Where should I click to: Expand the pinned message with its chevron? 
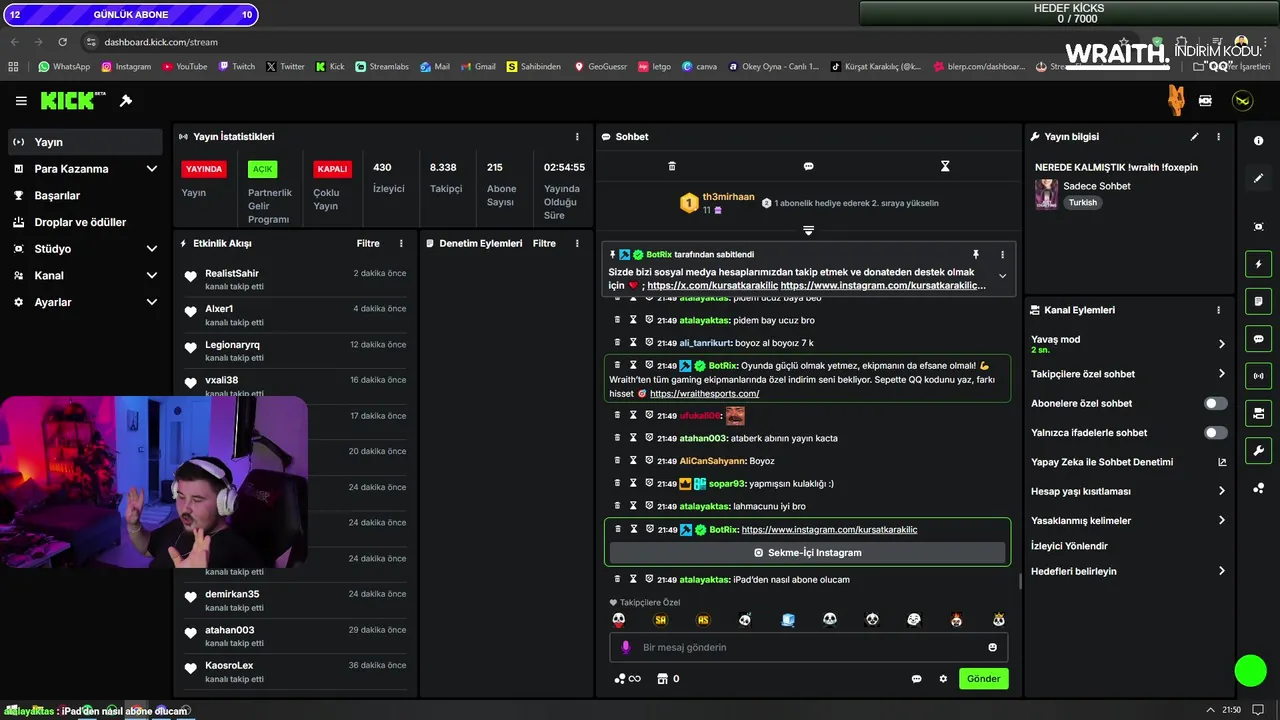tap(1002, 276)
